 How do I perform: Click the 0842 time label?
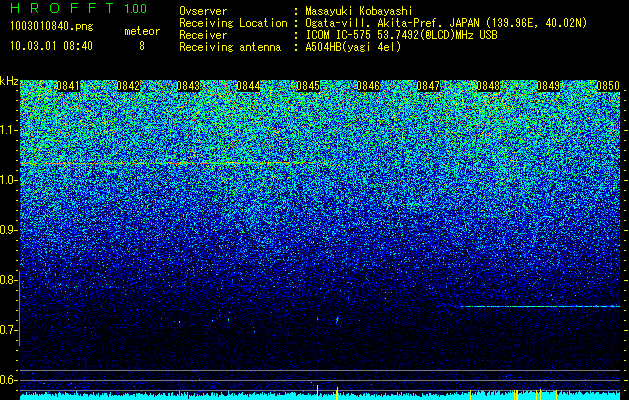pyautogui.click(x=128, y=86)
